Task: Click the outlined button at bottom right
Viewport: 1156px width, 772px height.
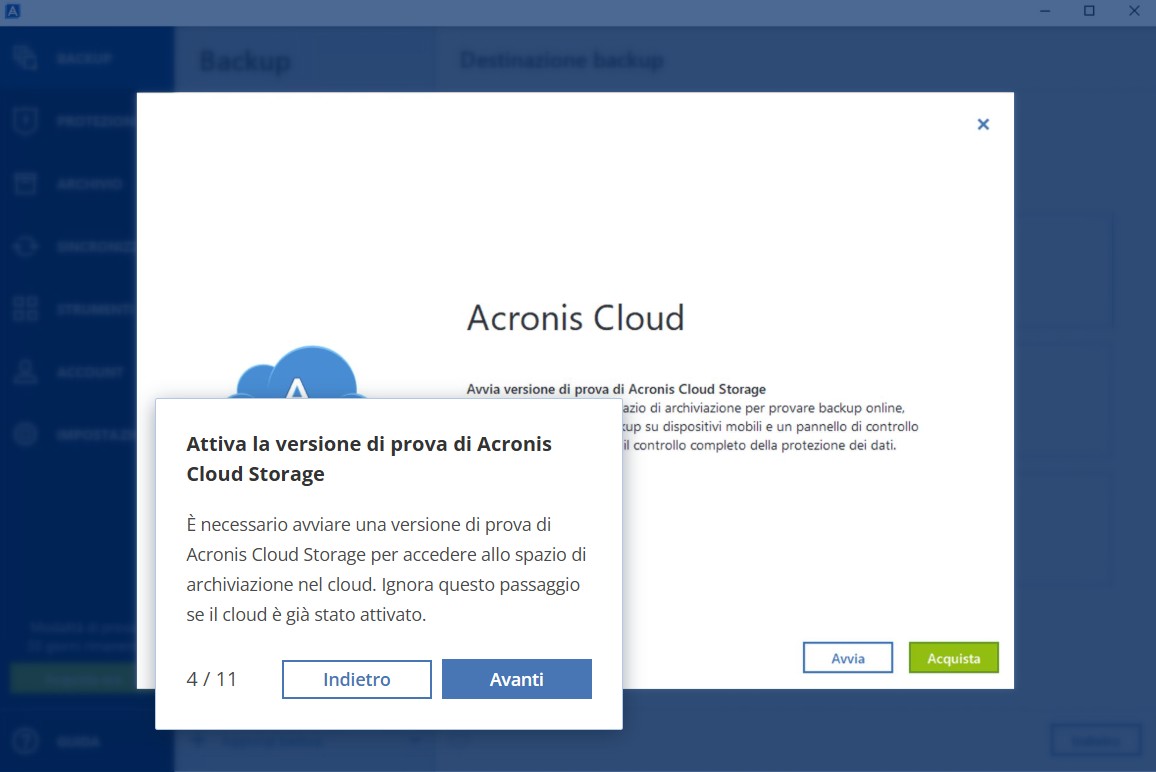Action: click(1096, 741)
